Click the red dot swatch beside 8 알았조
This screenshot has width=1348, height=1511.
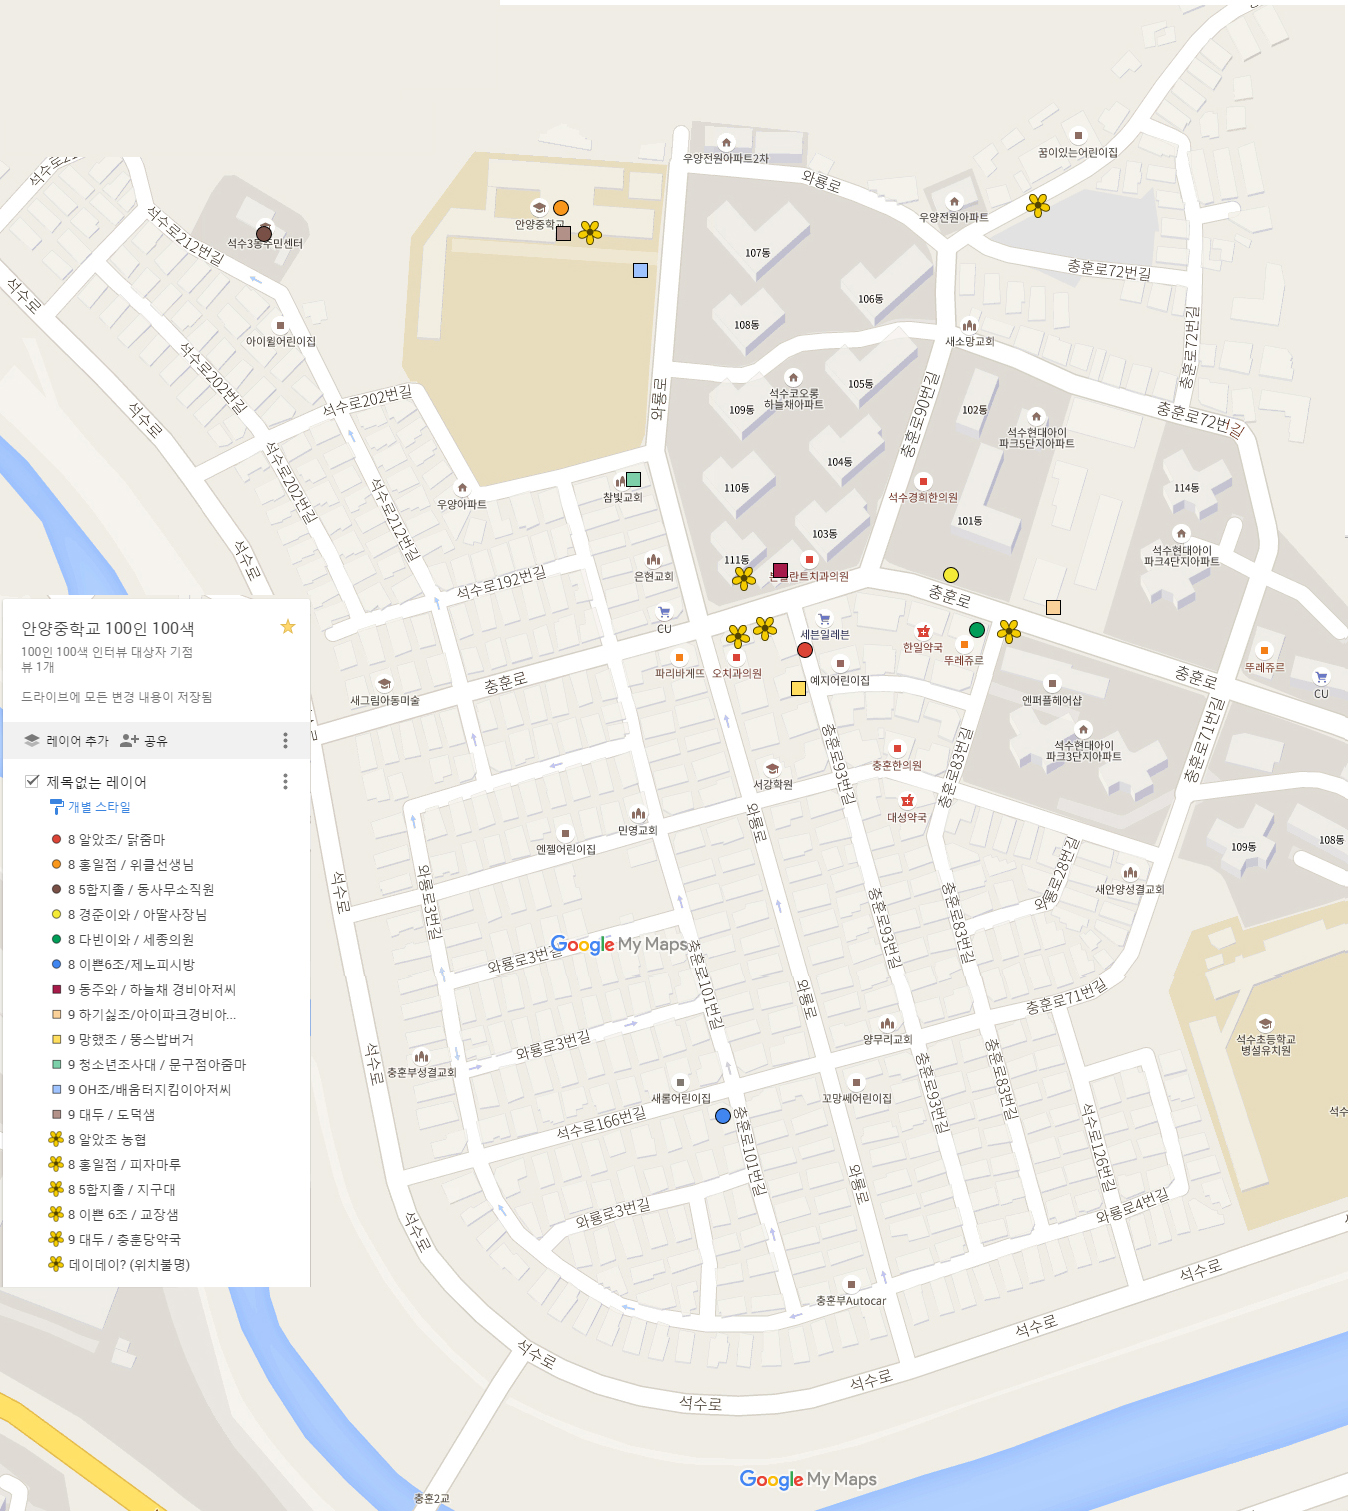[55, 839]
